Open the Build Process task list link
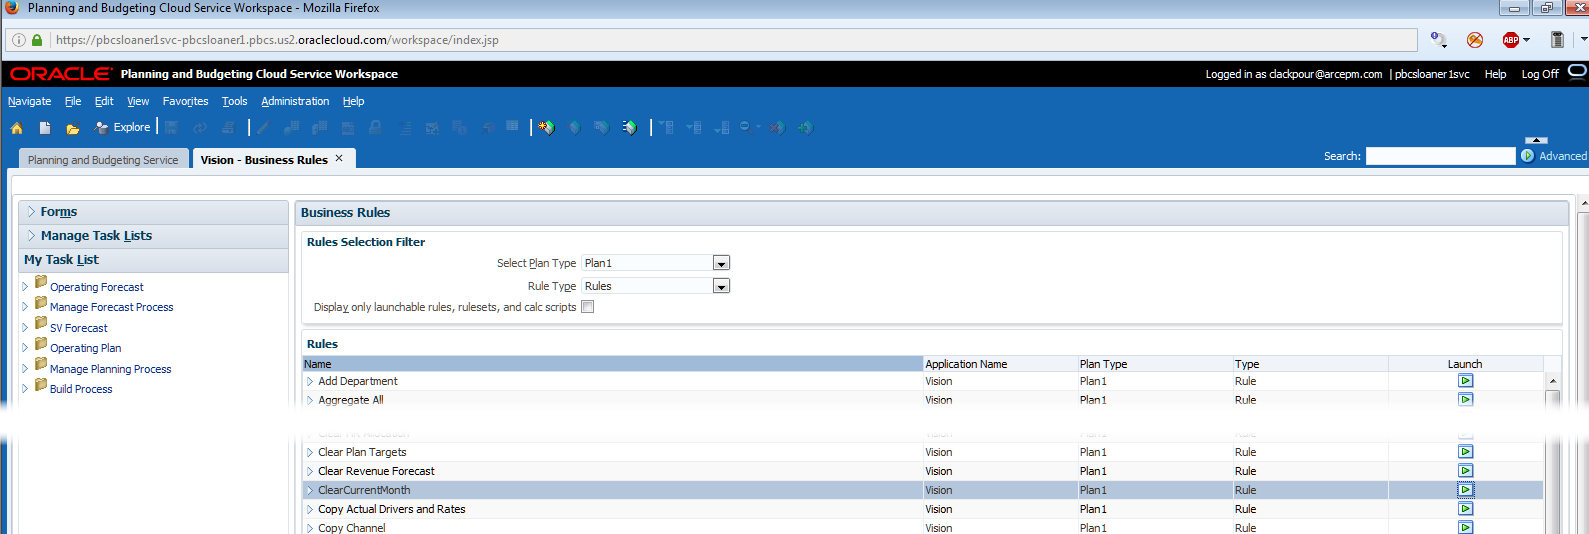 point(81,389)
